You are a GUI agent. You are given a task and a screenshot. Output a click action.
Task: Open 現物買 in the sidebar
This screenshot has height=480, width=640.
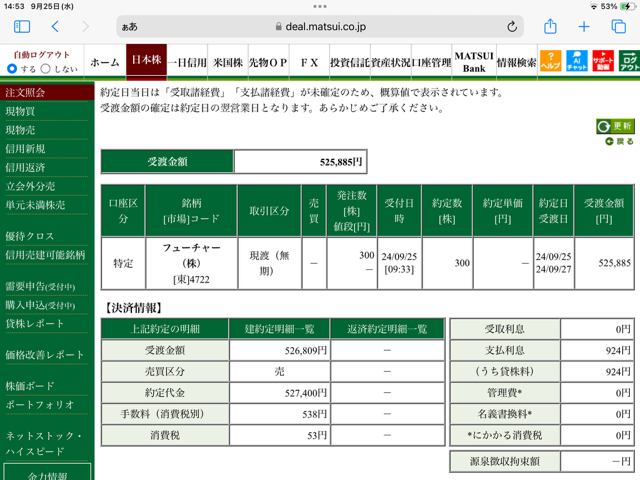pos(20,111)
